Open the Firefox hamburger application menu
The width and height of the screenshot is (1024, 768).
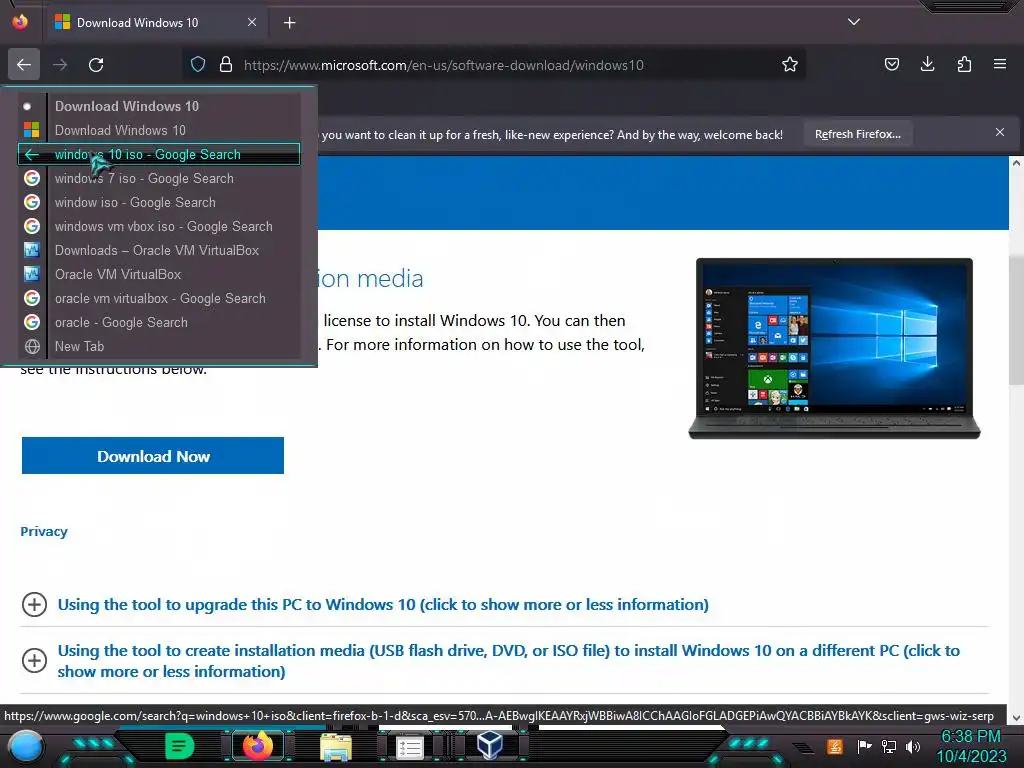point(1000,65)
